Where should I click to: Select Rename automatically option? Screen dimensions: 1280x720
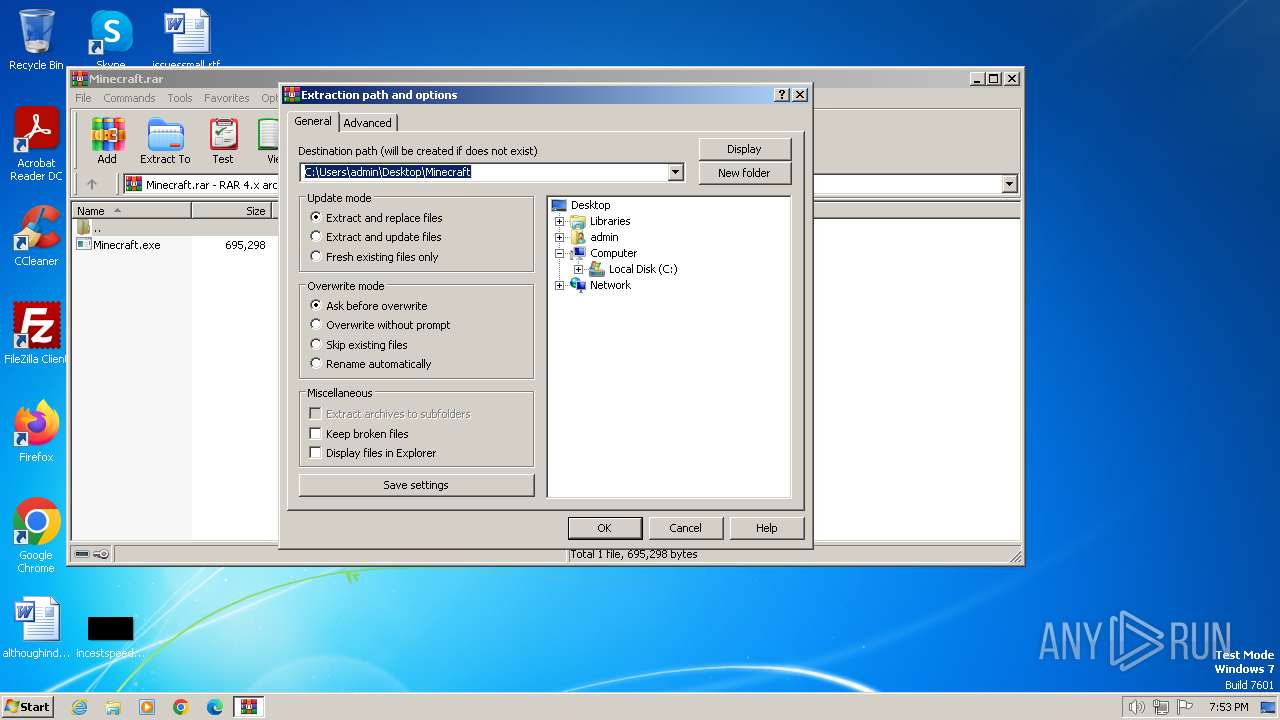[x=371, y=364]
